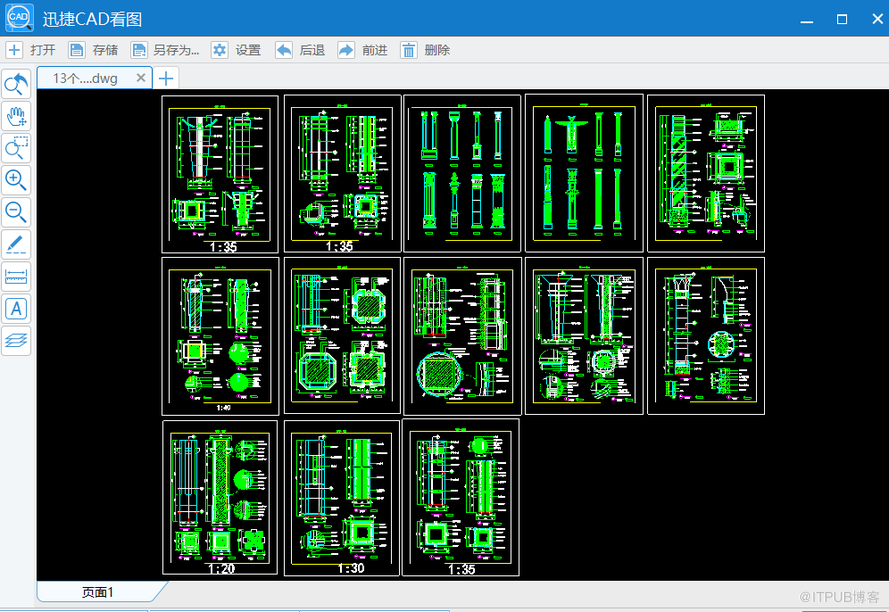Select the text annotation tool
Screen dimensions: 889x612
pos(17,308)
